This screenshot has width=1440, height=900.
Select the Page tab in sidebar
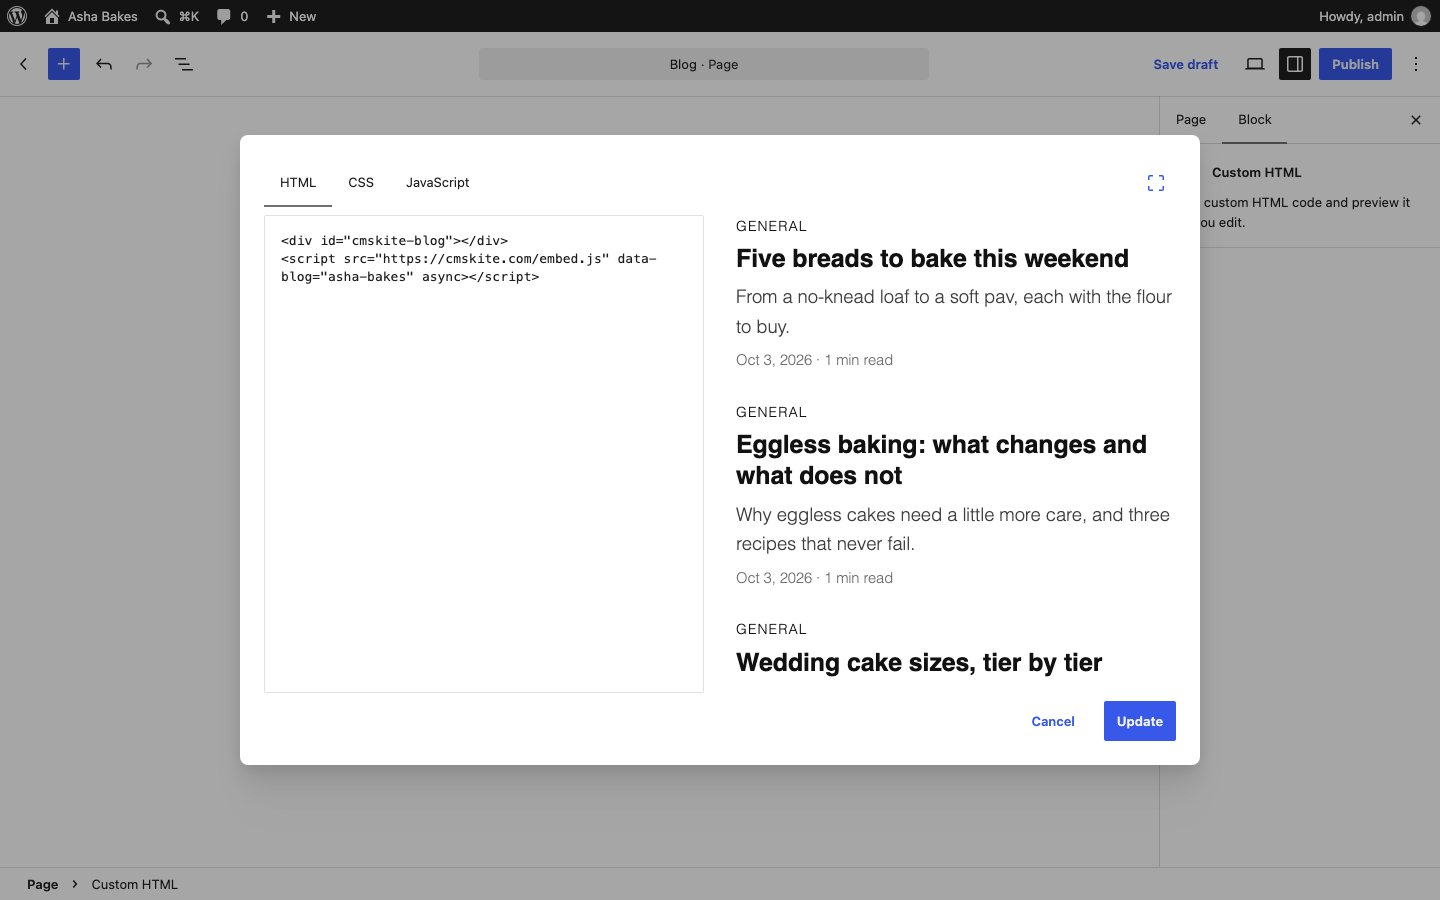1191,120
